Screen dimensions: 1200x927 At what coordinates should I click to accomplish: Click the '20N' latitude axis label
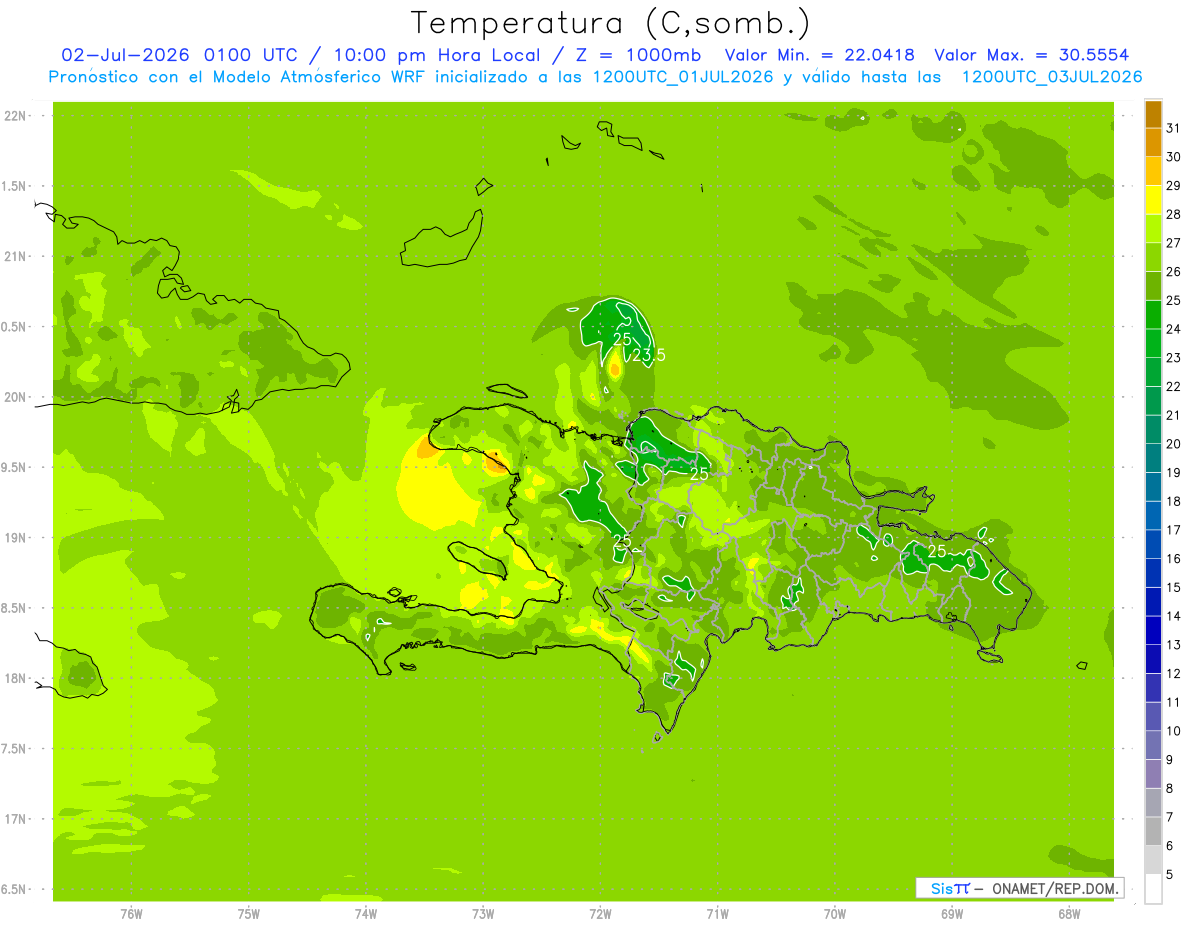click(x=15, y=397)
